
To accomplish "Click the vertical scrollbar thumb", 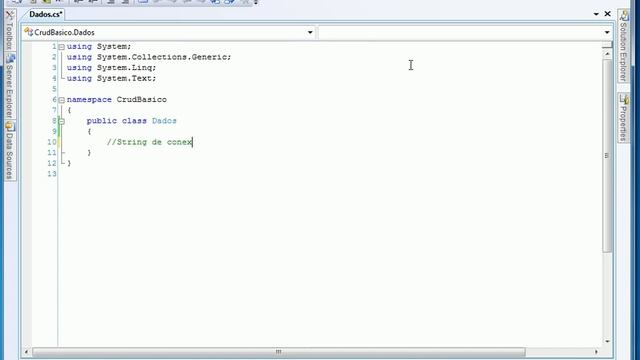I will [607, 156].
